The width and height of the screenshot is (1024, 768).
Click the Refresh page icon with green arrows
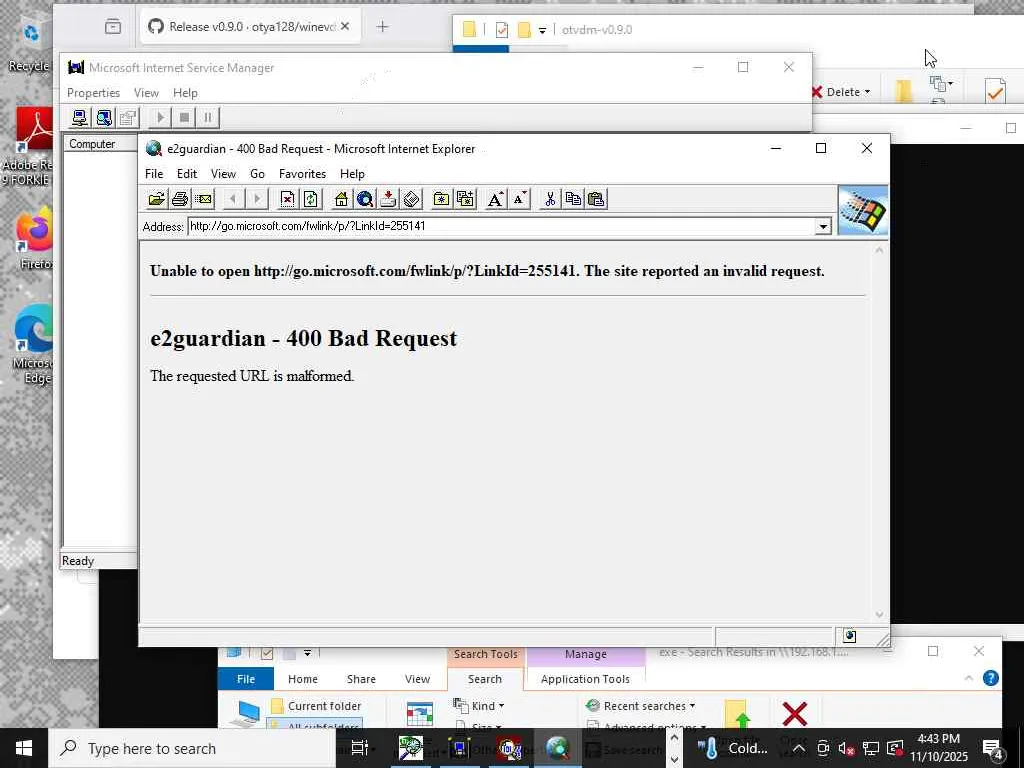[x=311, y=199]
